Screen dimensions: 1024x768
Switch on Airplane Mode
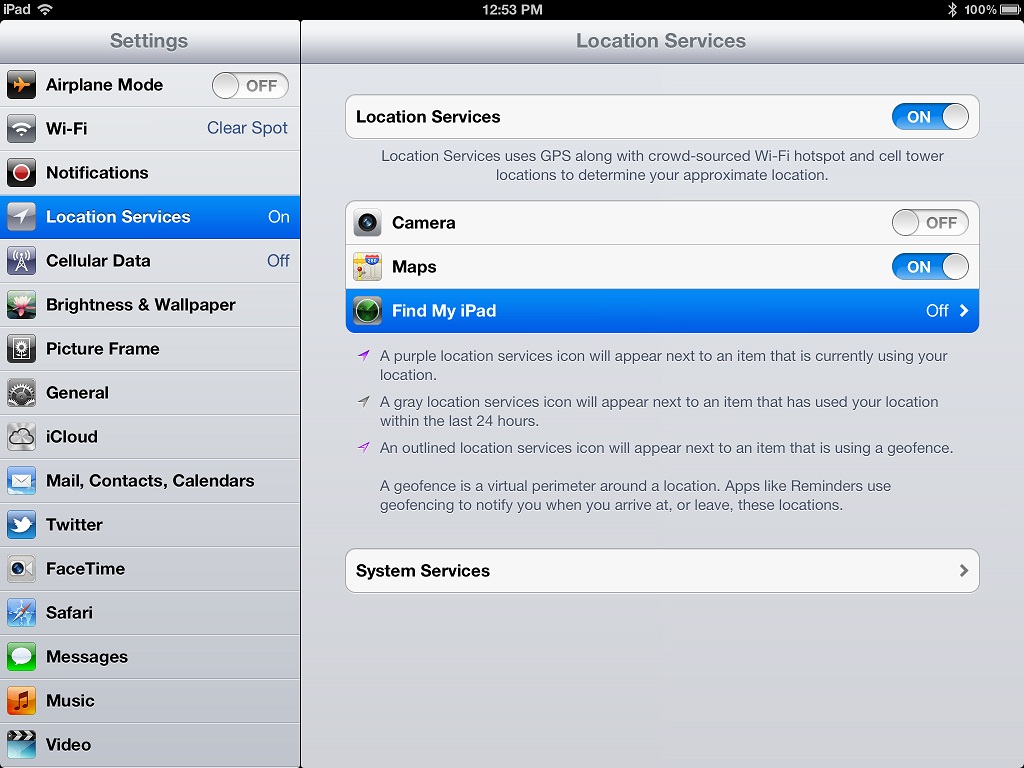250,86
